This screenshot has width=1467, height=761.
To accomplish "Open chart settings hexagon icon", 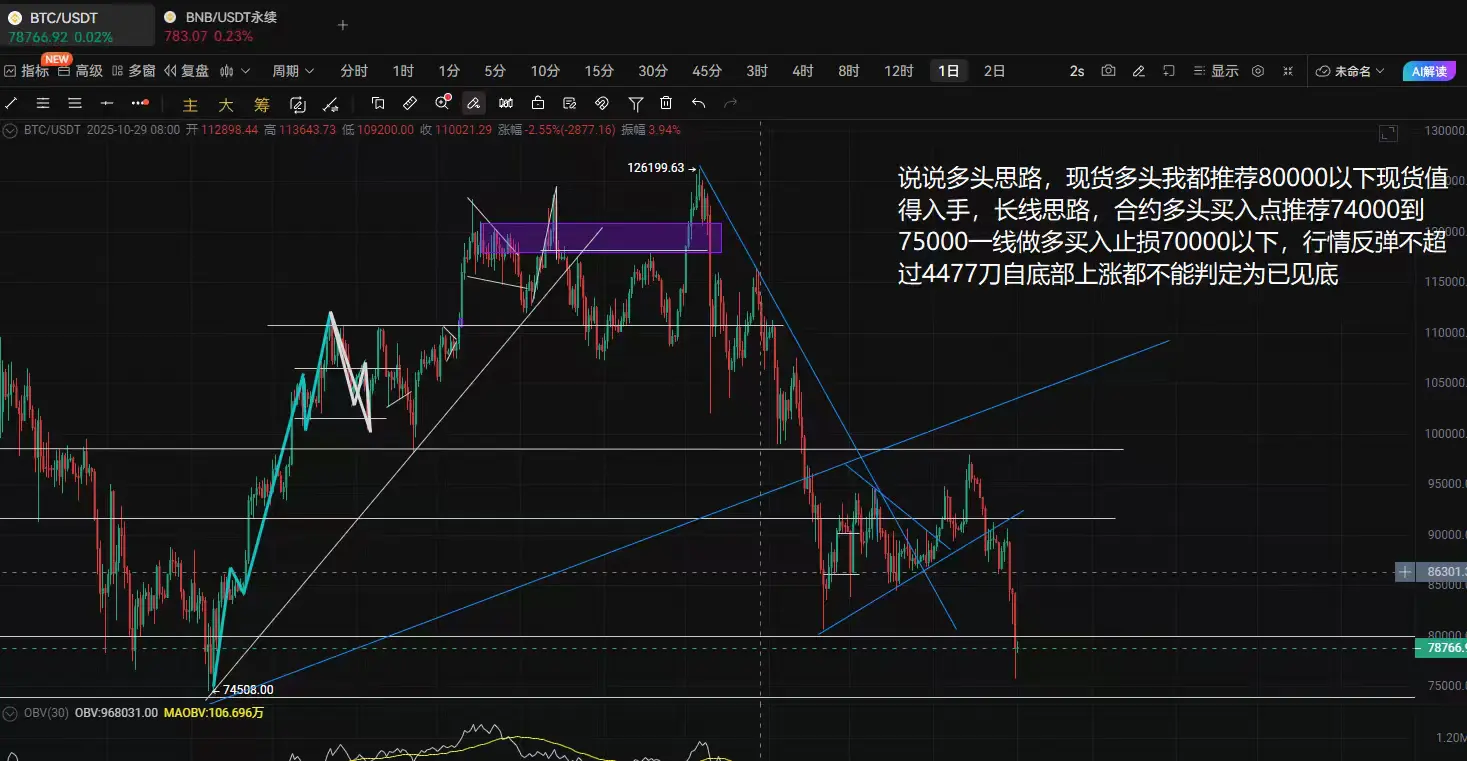I will point(1258,71).
